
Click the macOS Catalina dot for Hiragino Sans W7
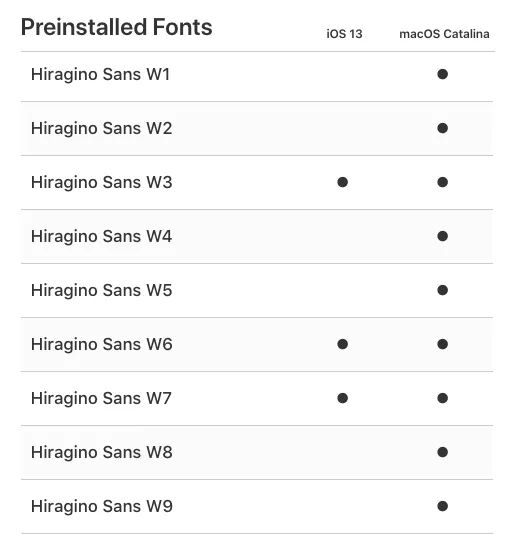[x=442, y=398]
